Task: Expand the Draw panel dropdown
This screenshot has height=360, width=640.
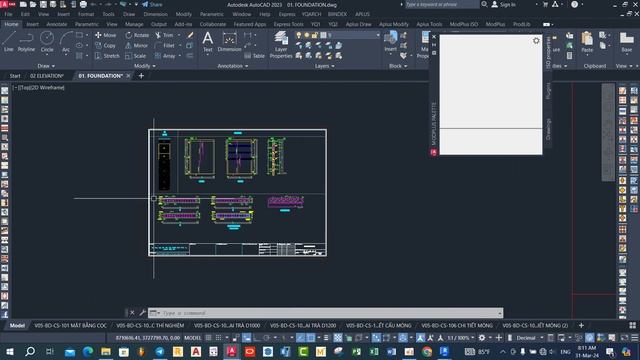Action: coord(46,66)
